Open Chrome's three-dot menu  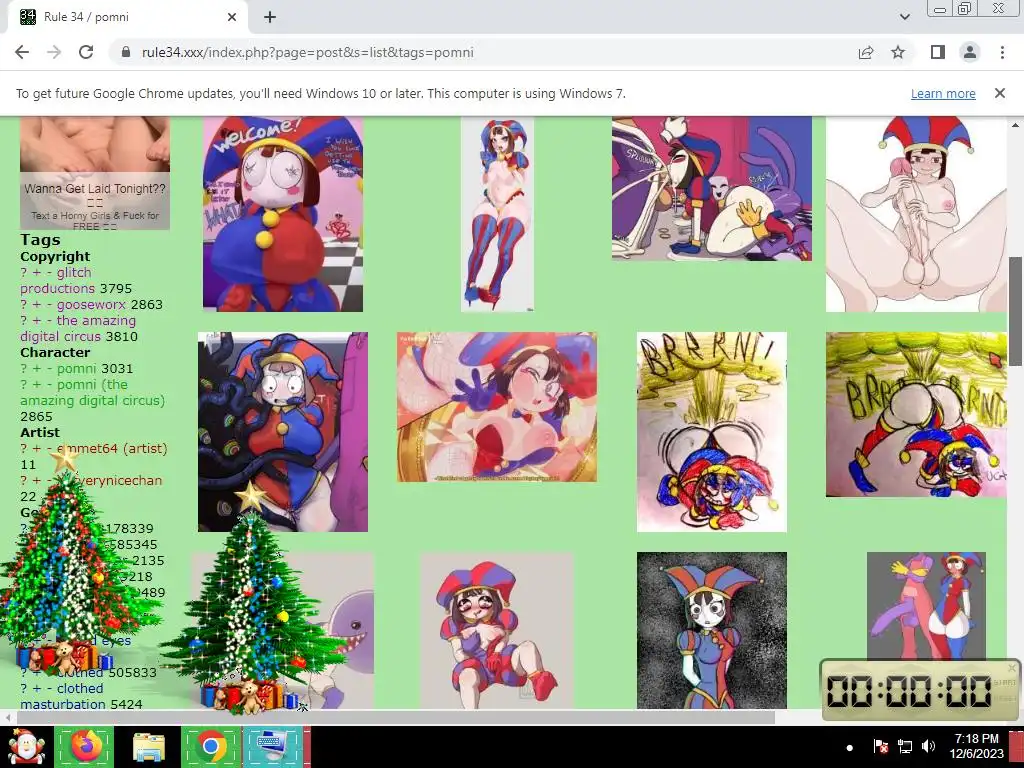(1002, 52)
